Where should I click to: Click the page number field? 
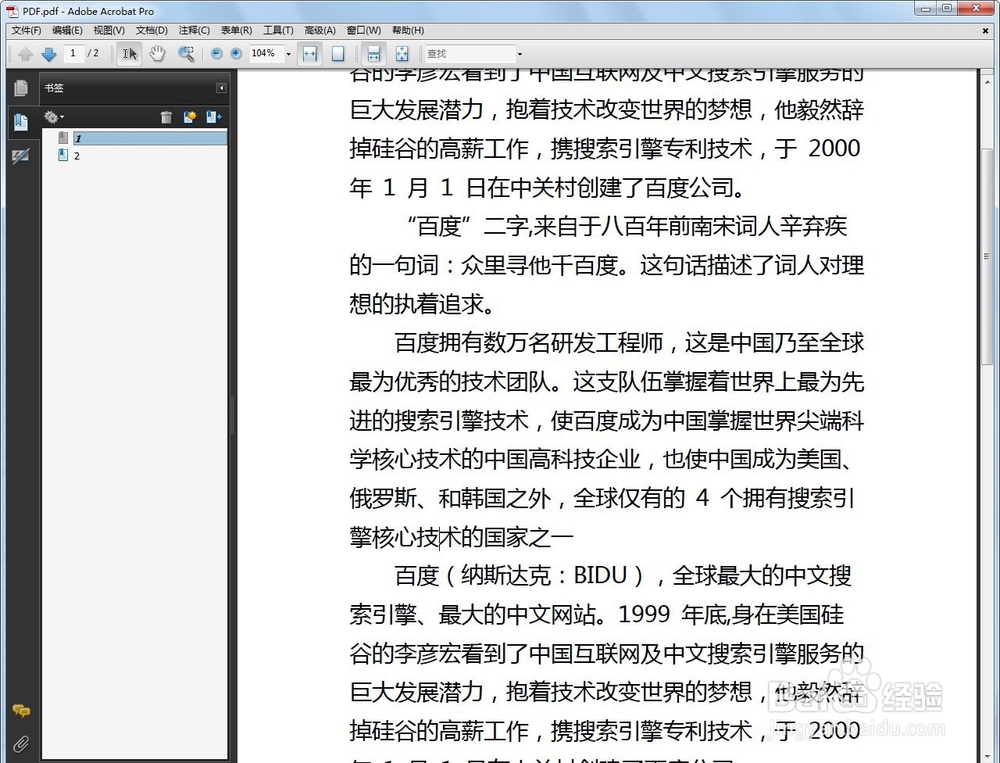(73, 54)
